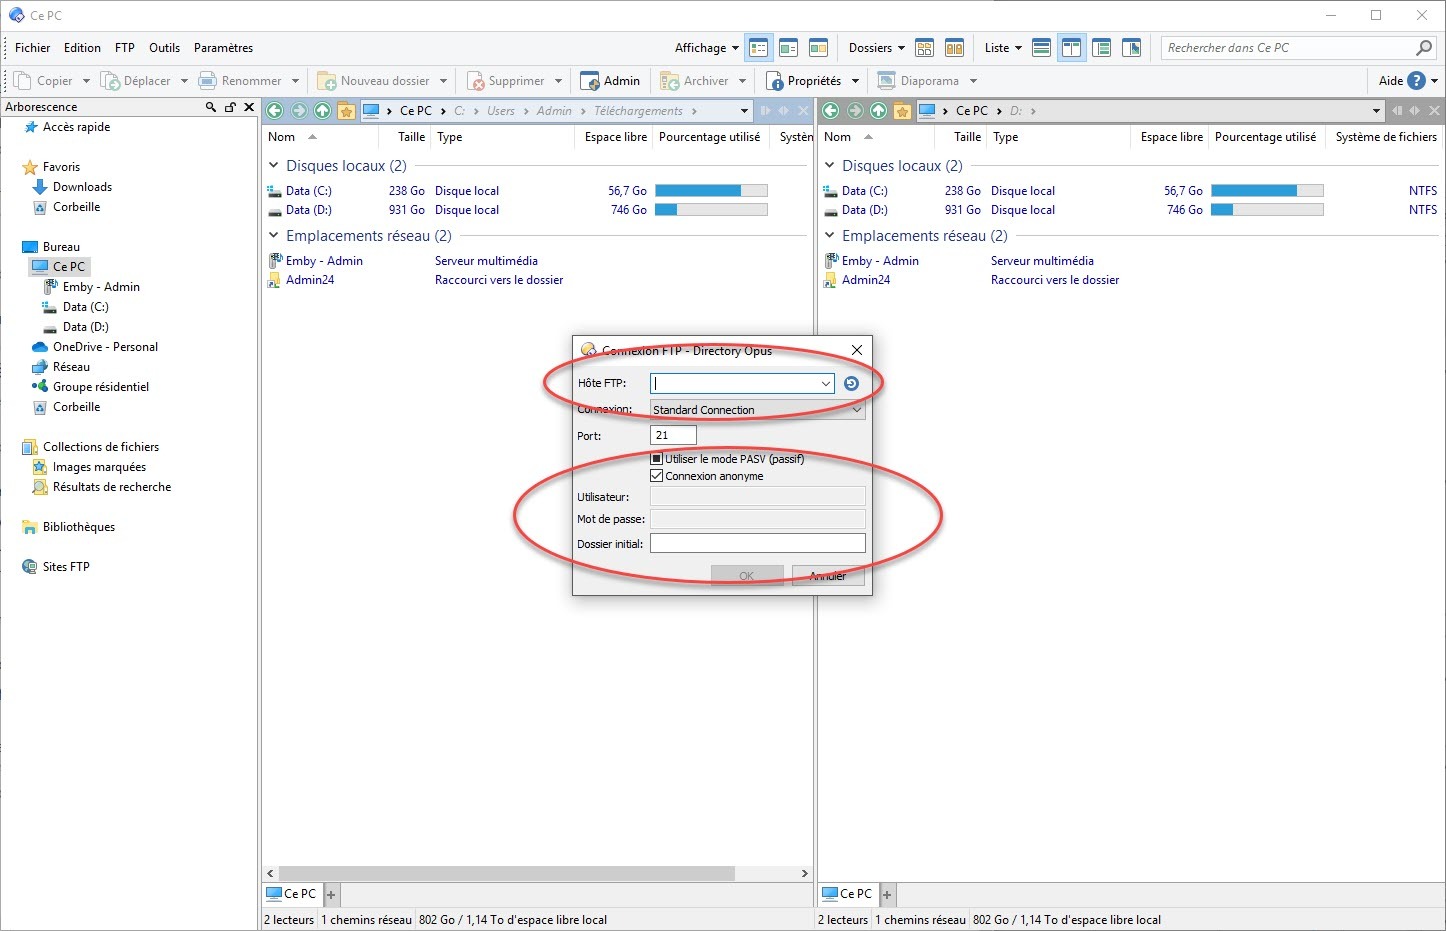The height and width of the screenshot is (931, 1446).
Task: Click Data (D:) usage bar in left pane
Action: pyautogui.click(x=711, y=210)
